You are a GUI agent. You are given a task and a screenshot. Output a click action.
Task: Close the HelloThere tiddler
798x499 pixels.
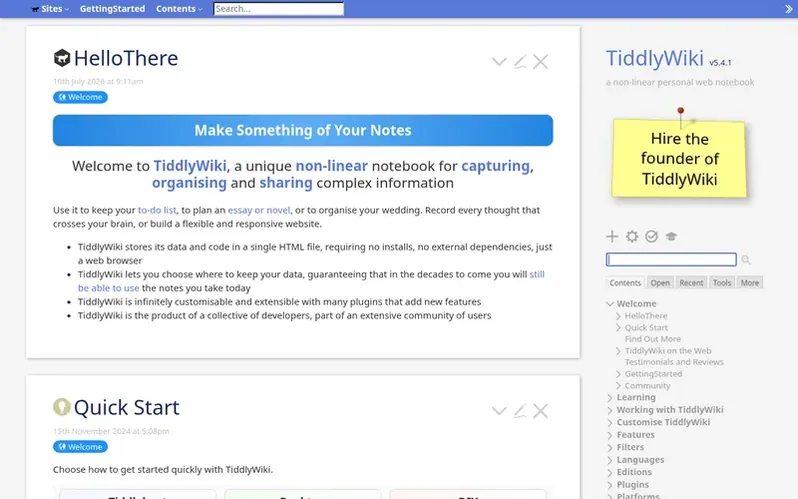point(540,62)
